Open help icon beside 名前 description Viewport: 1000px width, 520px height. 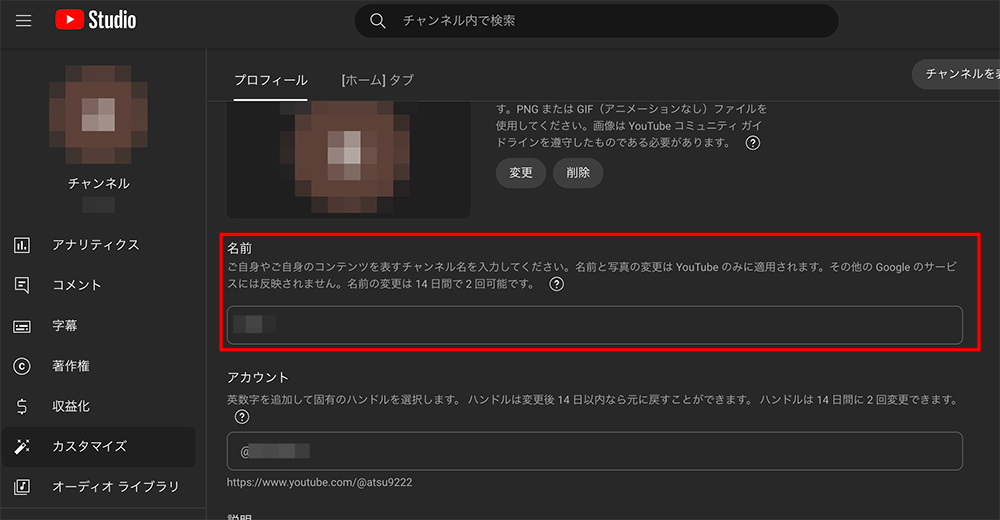(557, 284)
